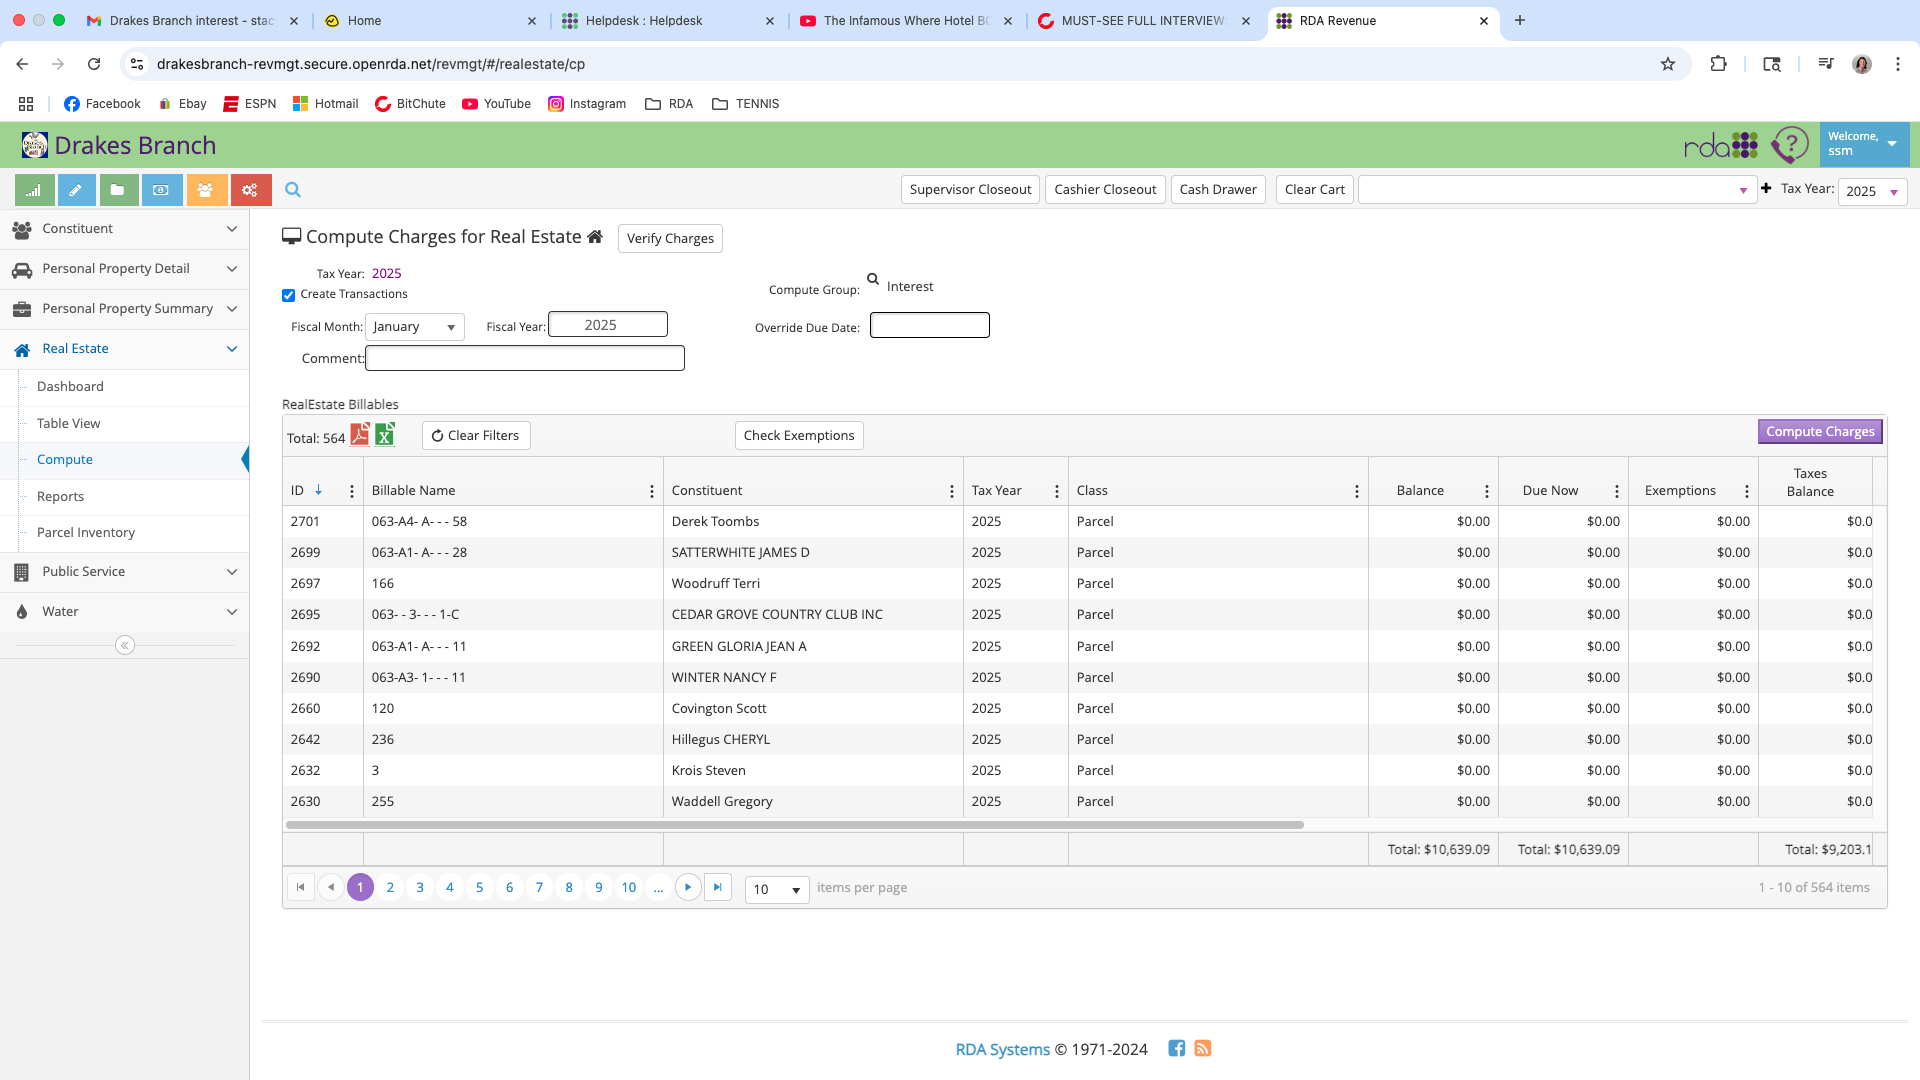Open the Fiscal Month dropdown
This screenshot has height=1080, width=1920.
(x=415, y=327)
